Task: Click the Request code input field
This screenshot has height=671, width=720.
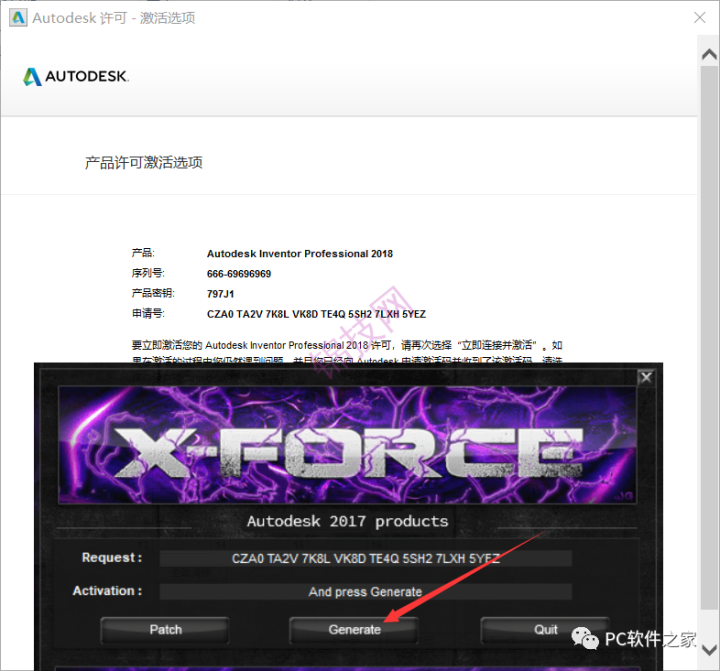Action: point(366,558)
